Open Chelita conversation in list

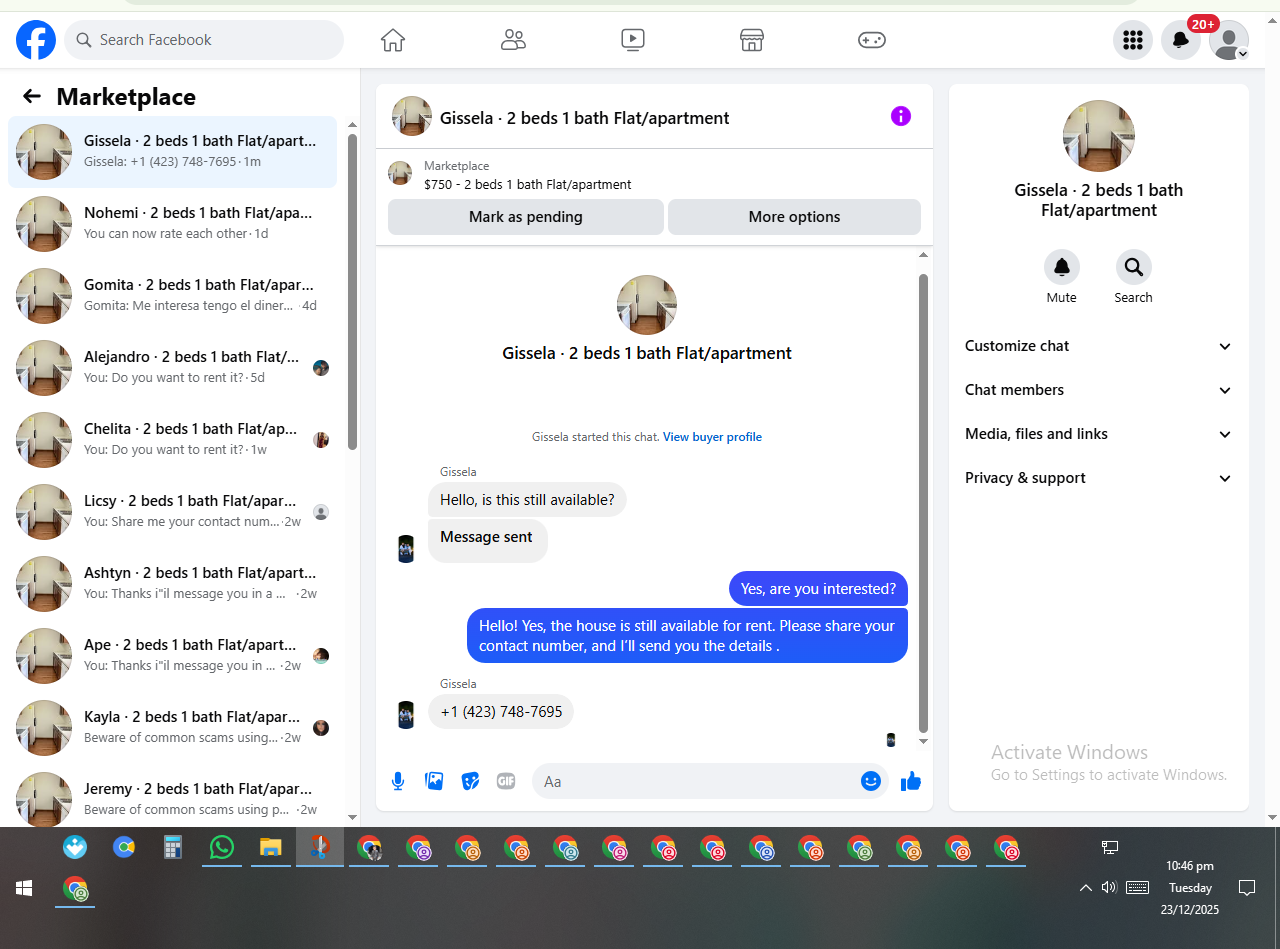172,440
